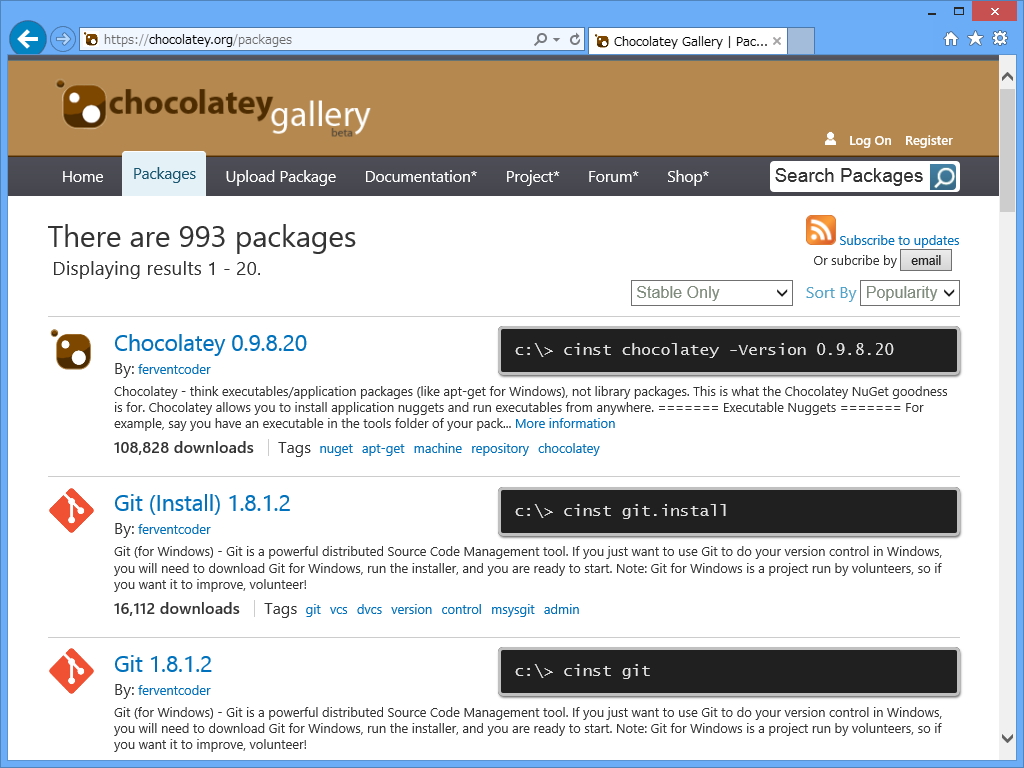Click the version tag
Screen dimensions: 1024x768
coord(411,609)
